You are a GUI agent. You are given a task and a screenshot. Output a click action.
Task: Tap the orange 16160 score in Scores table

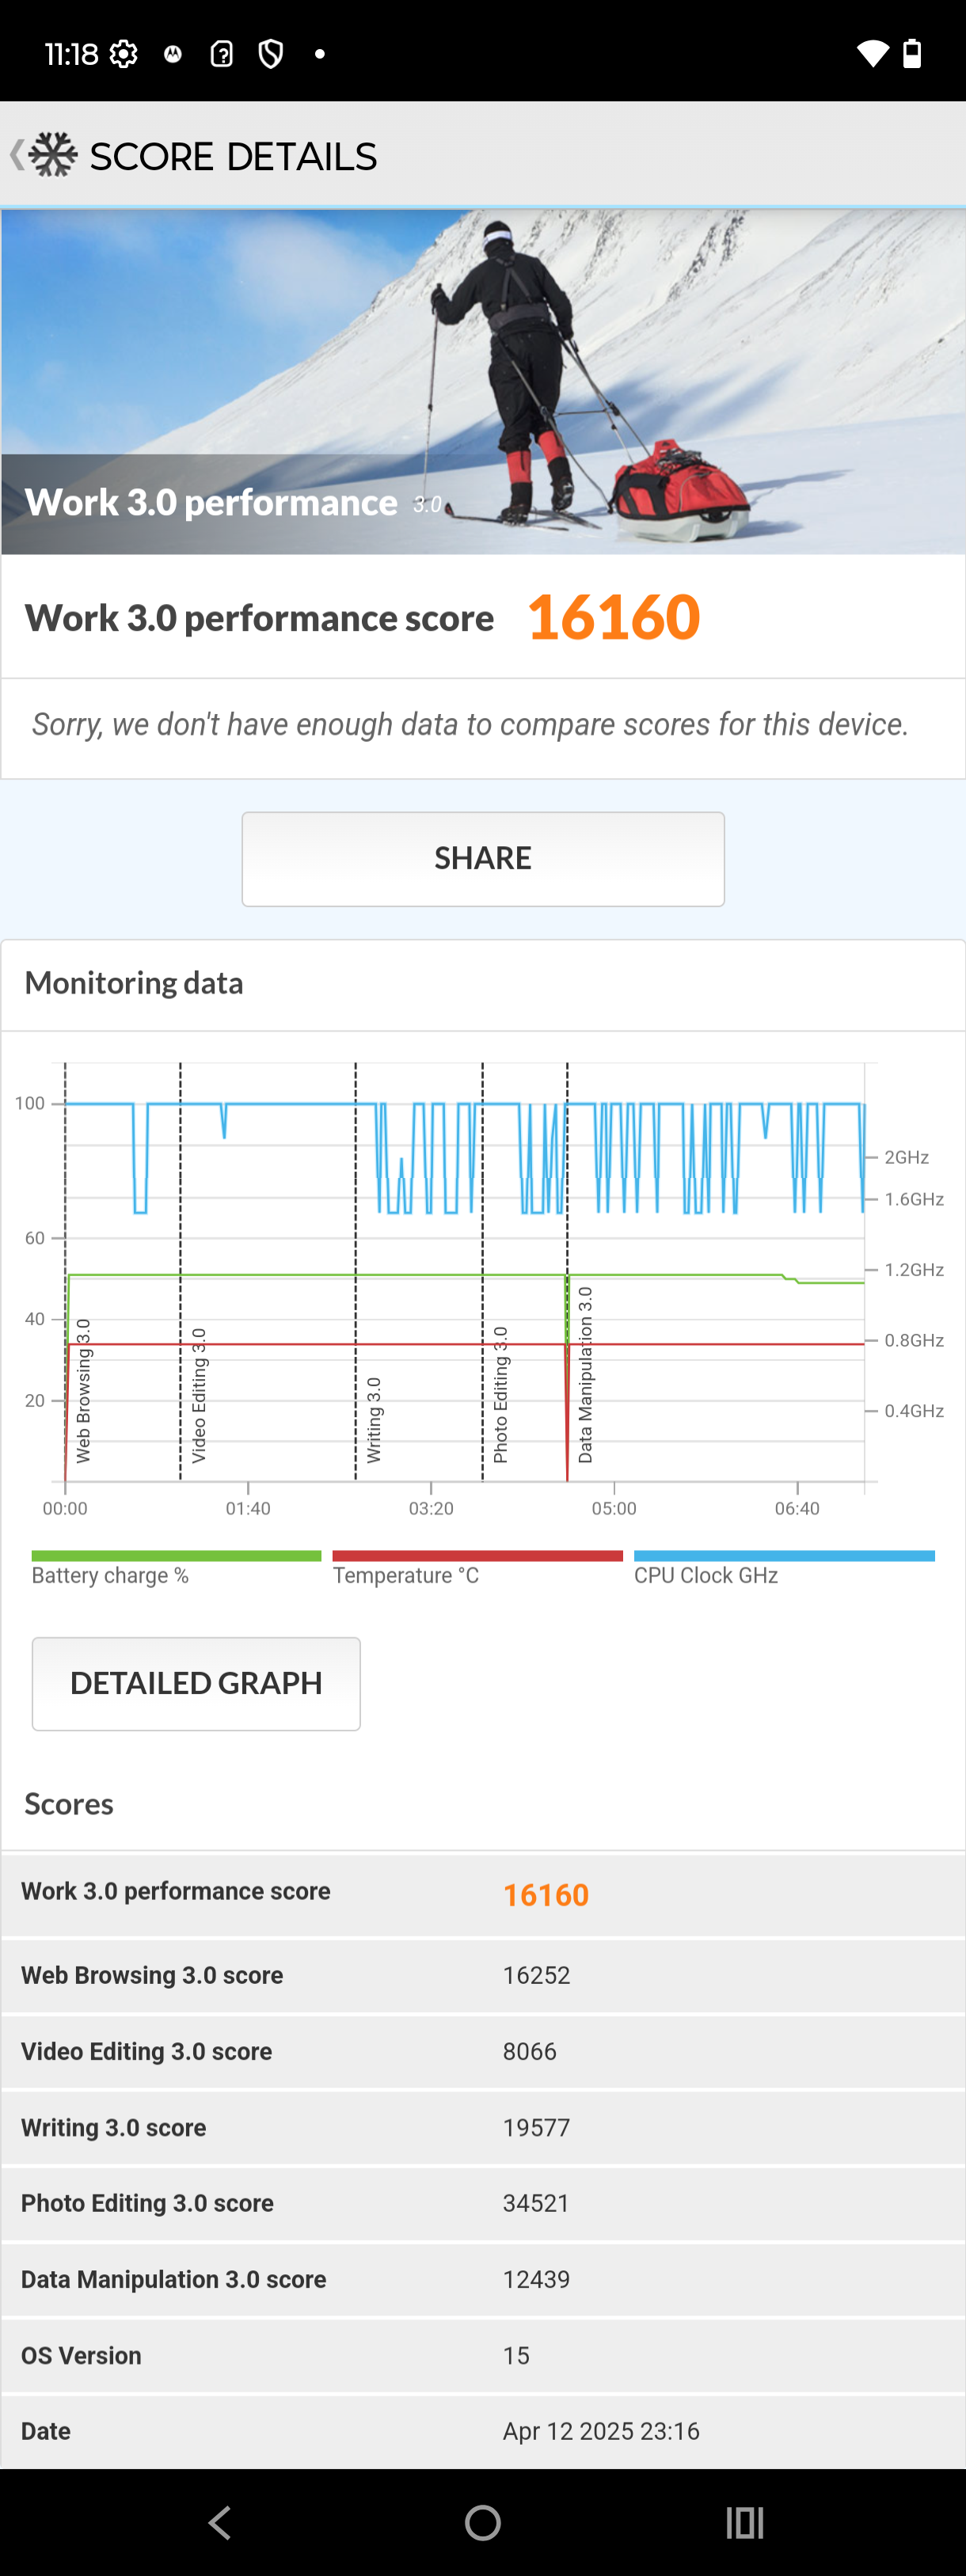pos(546,1895)
